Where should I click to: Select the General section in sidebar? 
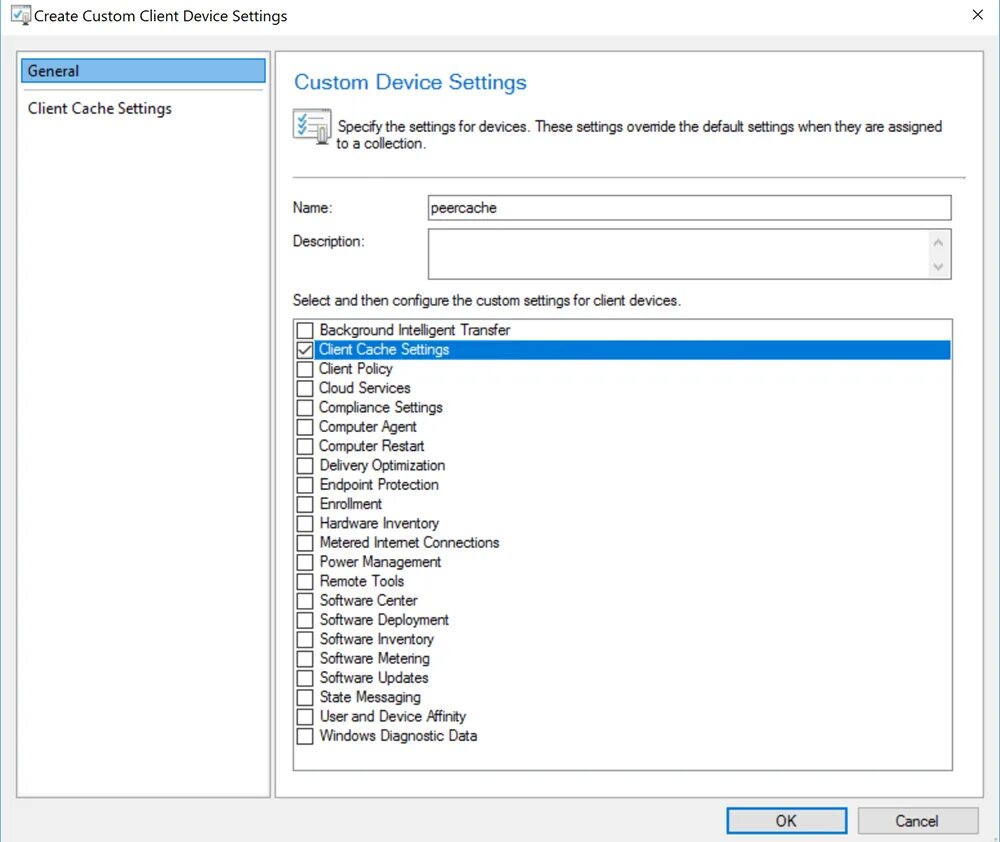point(143,71)
